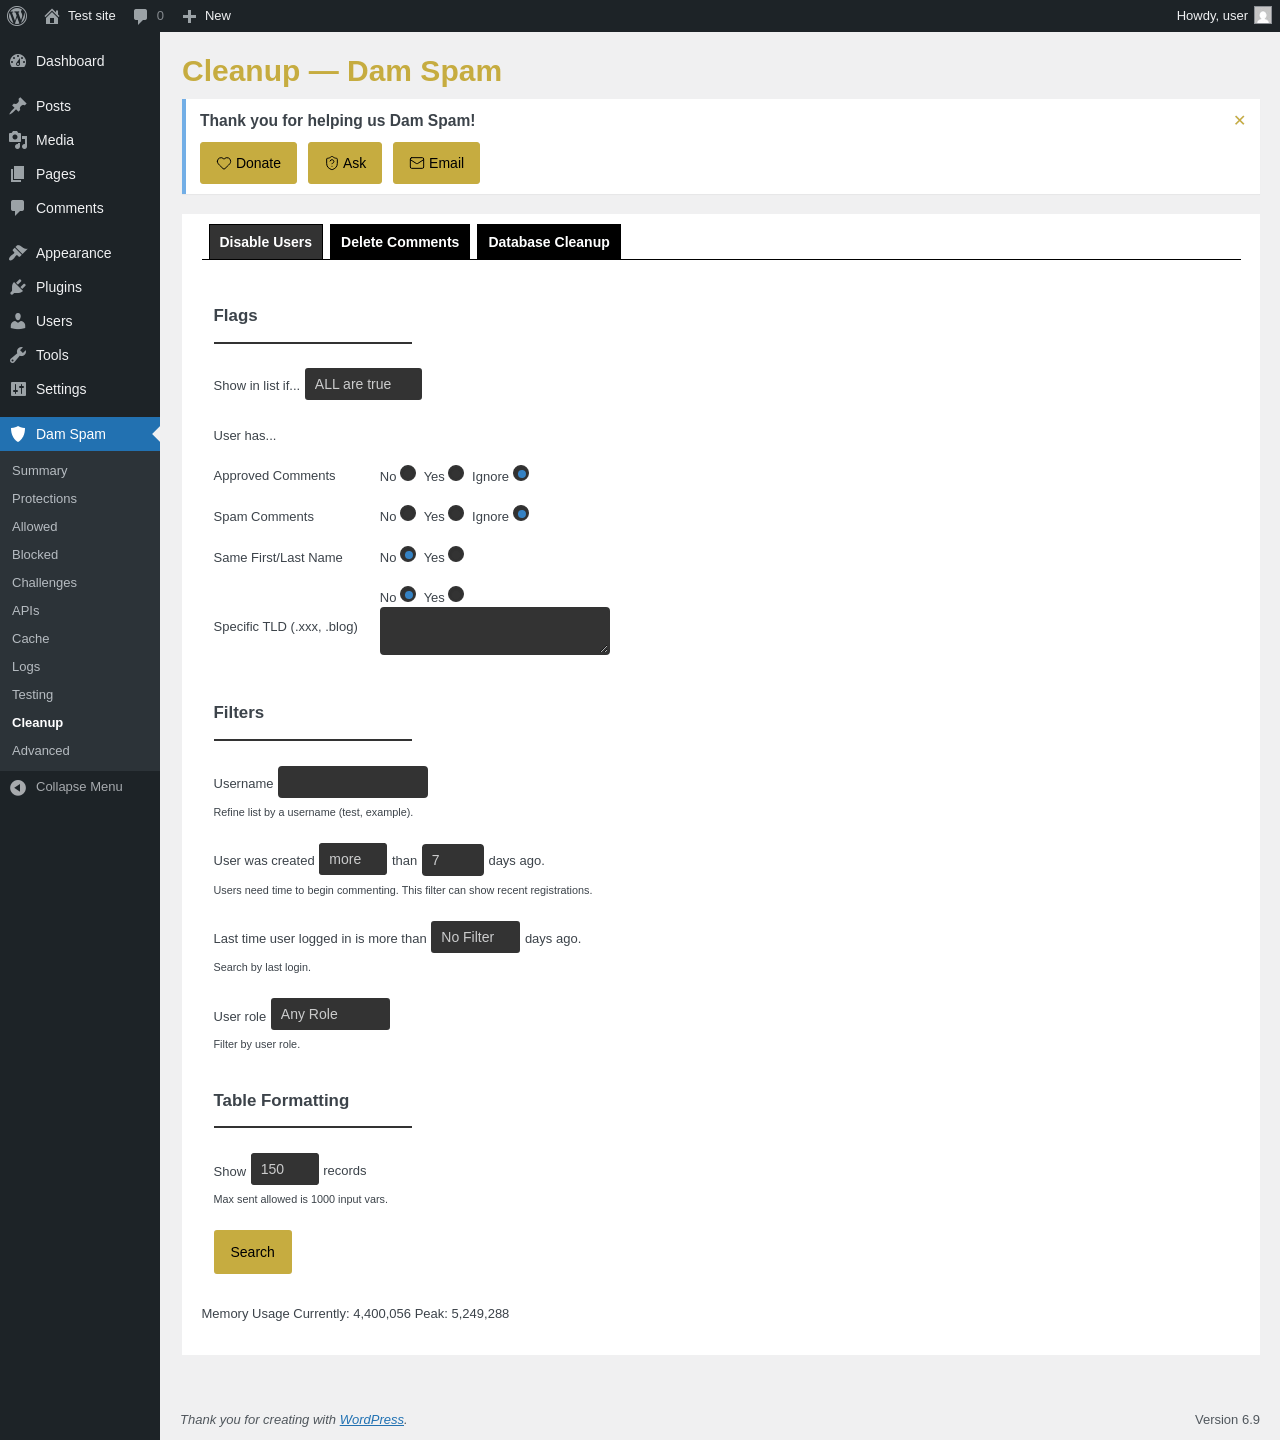Click the Search button

pyautogui.click(x=253, y=1252)
